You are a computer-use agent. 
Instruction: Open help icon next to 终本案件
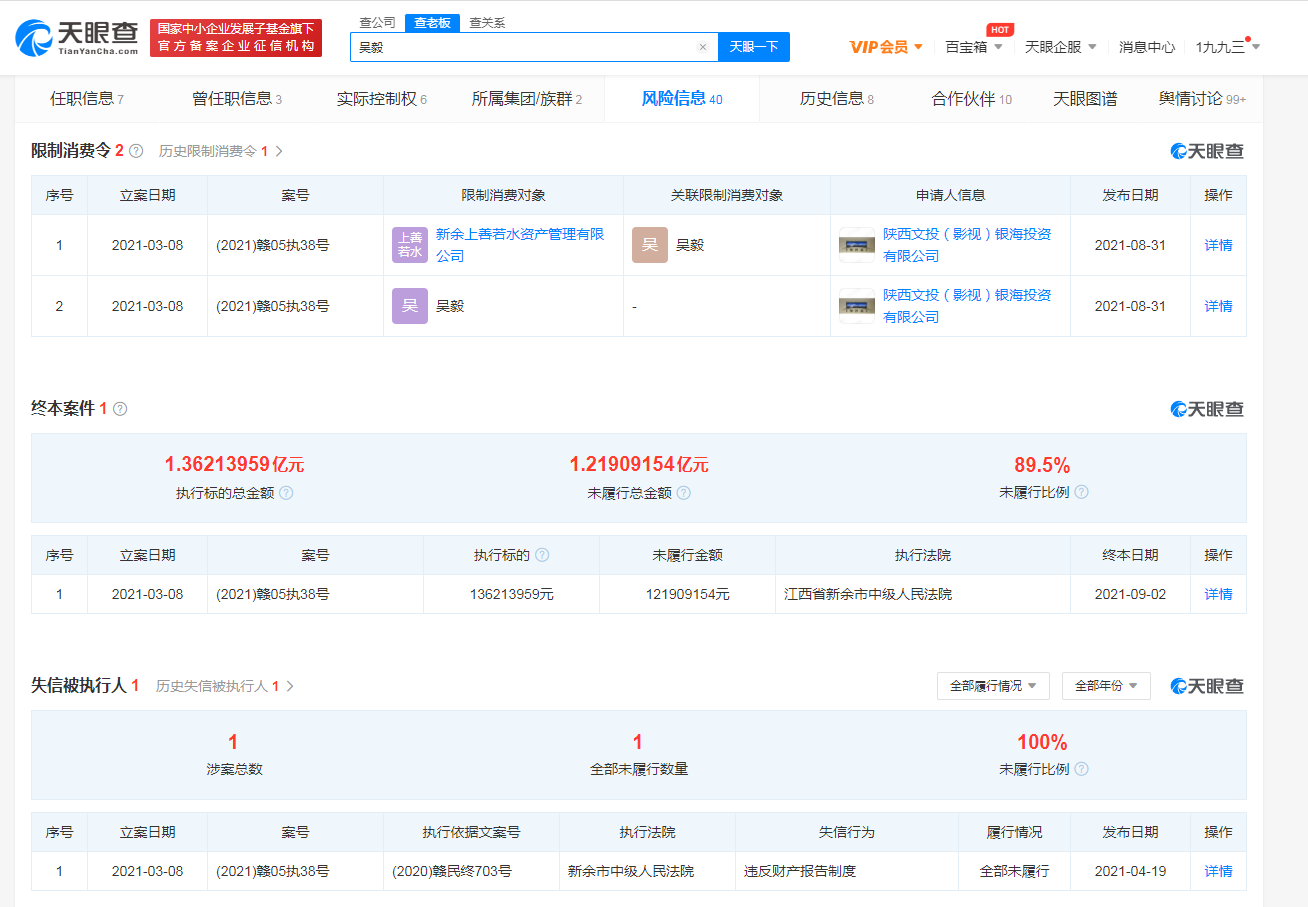coord(120,409)
